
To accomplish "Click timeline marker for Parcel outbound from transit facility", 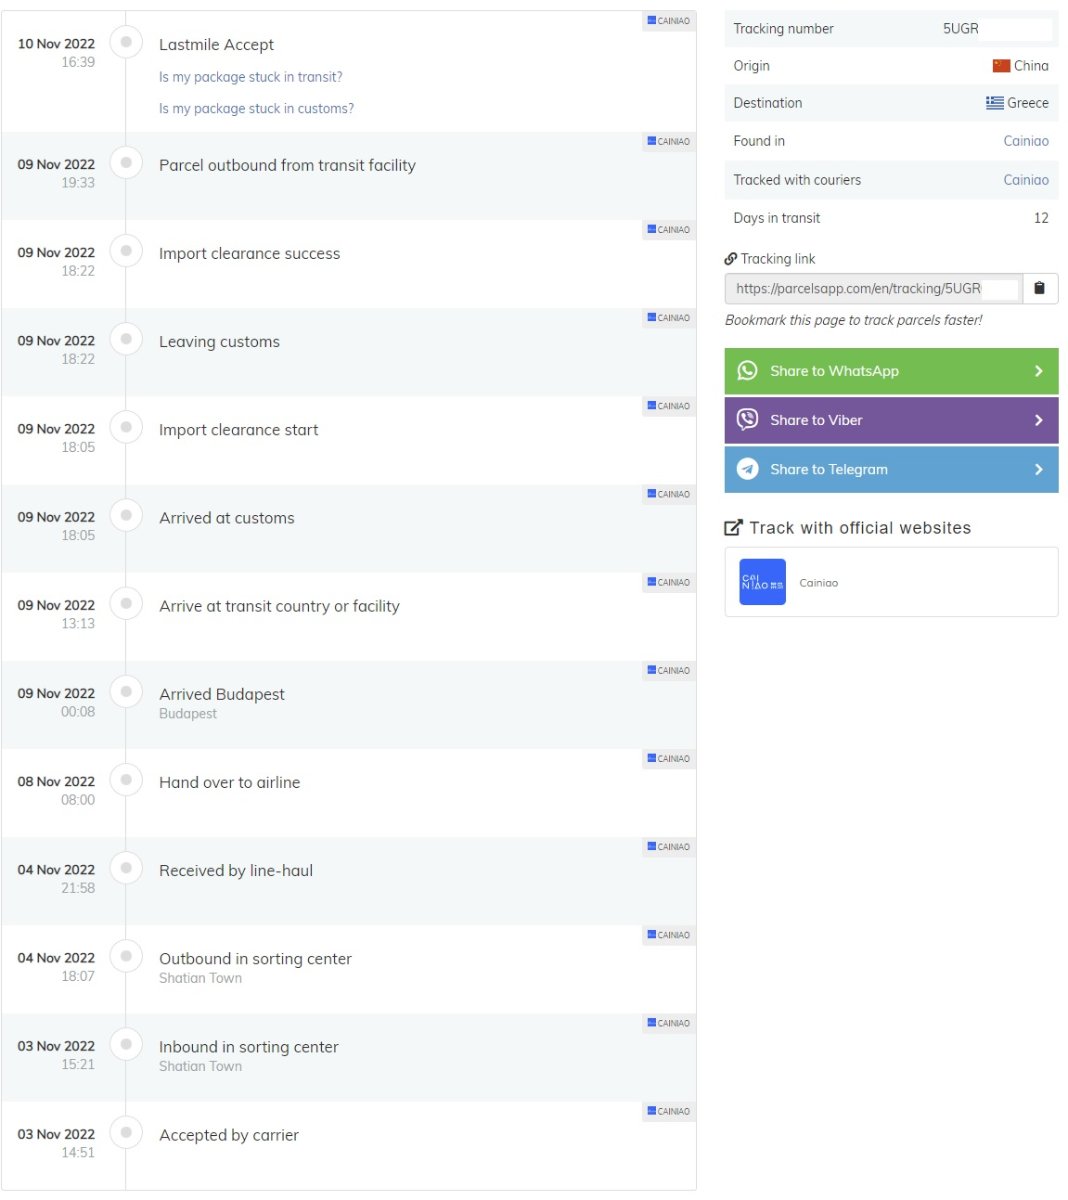I will pyautogui.click(x=126, y=162).
